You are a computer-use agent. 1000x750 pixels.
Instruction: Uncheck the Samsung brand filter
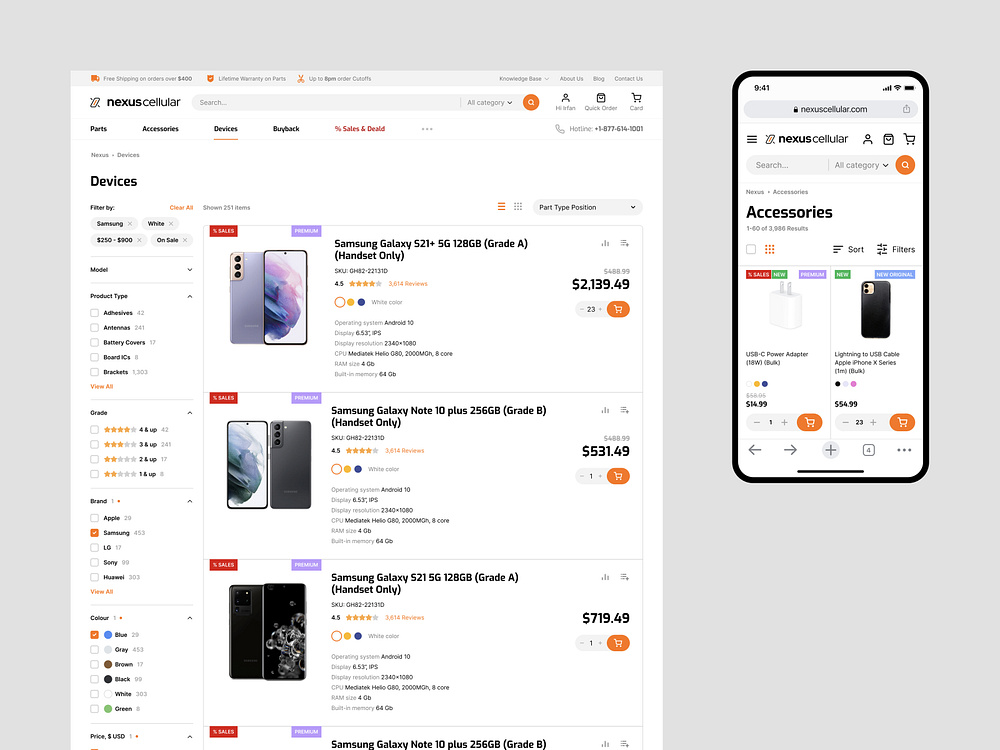(92, 533)
